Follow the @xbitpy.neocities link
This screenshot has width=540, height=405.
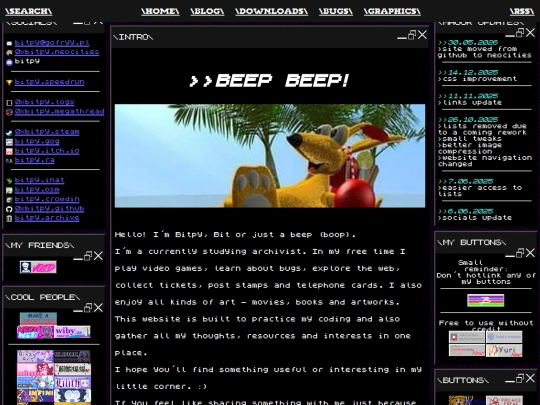coord(57,52)
